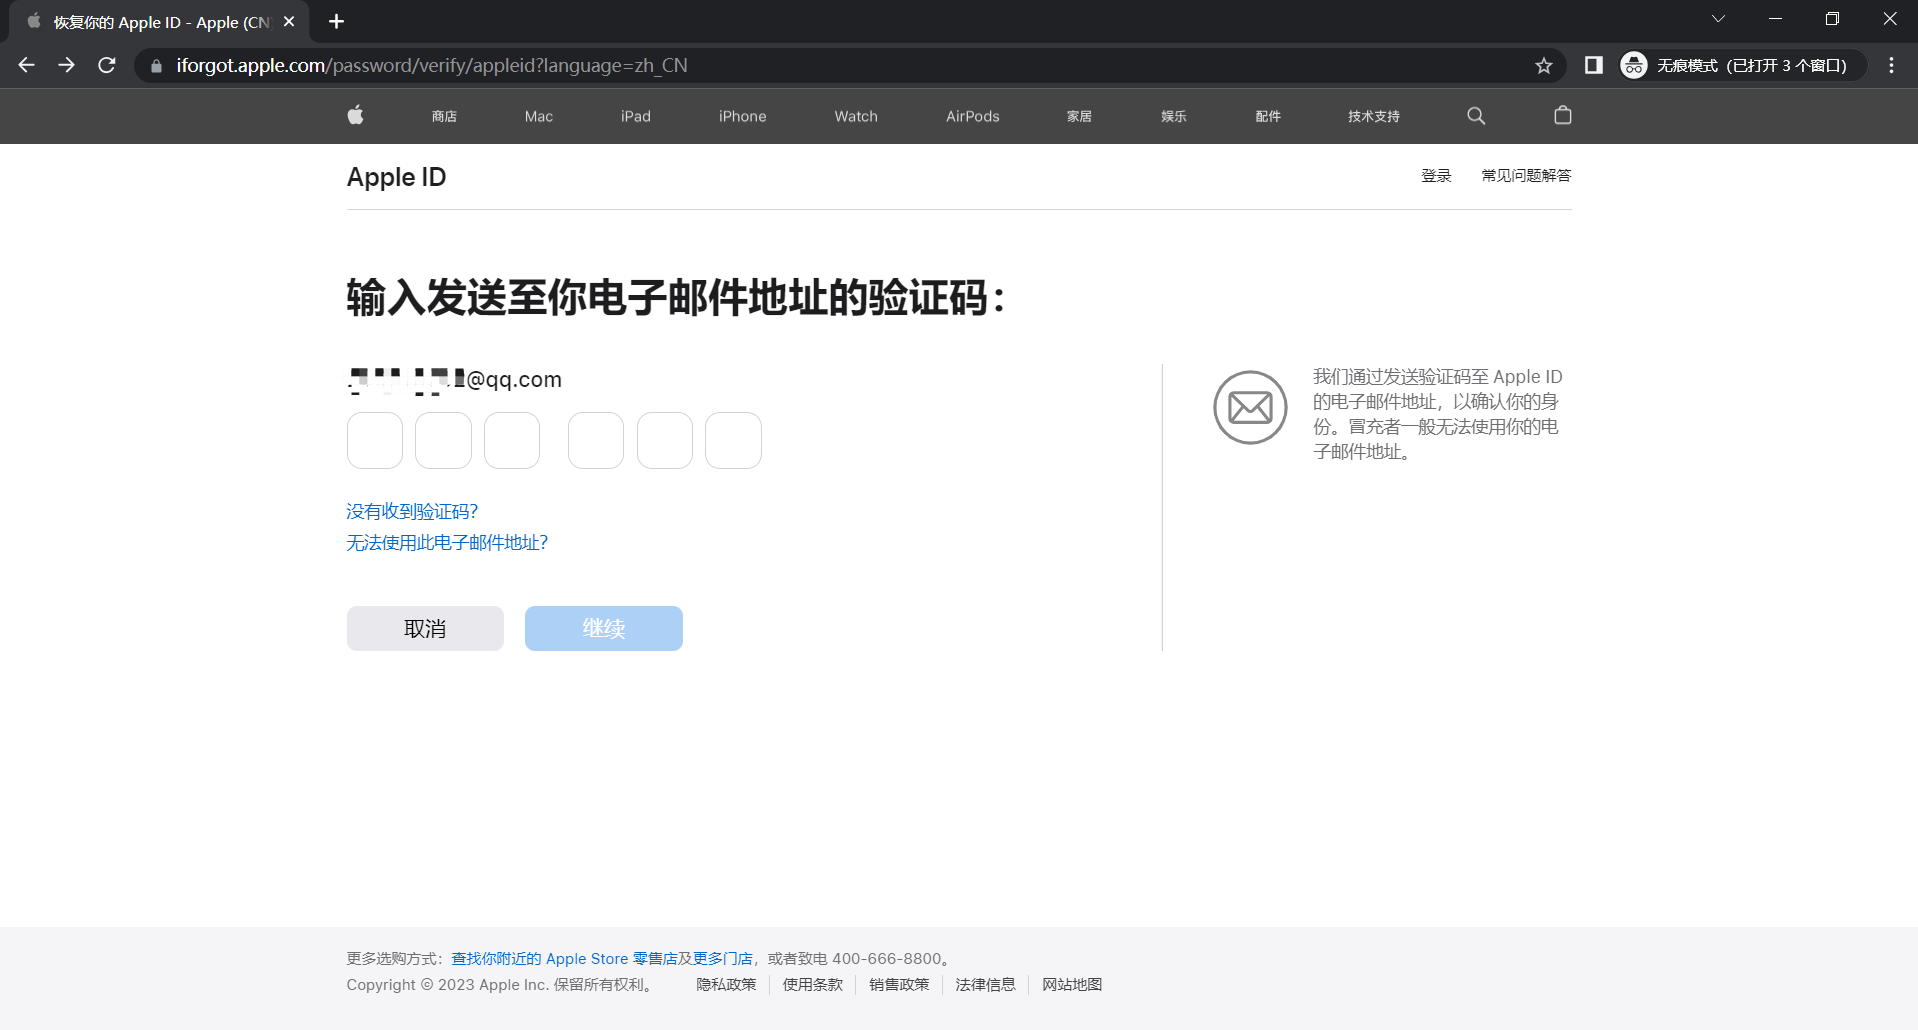
Task: Open the Chrome three-dot menu
Action: point(1891,65)
